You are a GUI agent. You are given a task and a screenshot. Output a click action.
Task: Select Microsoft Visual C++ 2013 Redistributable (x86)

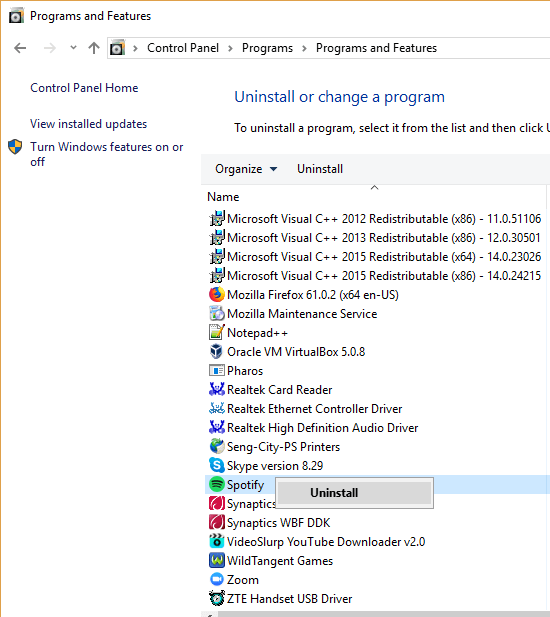384,238
